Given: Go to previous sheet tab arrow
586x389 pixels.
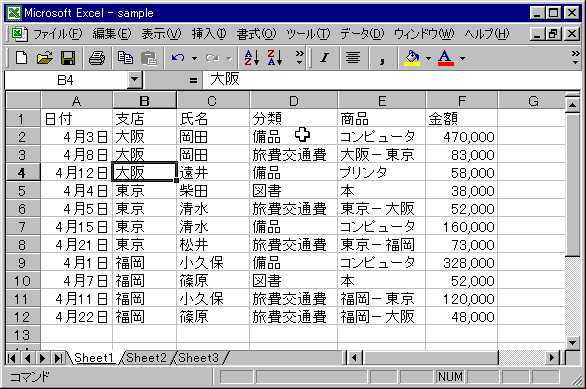Looking at the screenshot, I should (x=27, y=358).
